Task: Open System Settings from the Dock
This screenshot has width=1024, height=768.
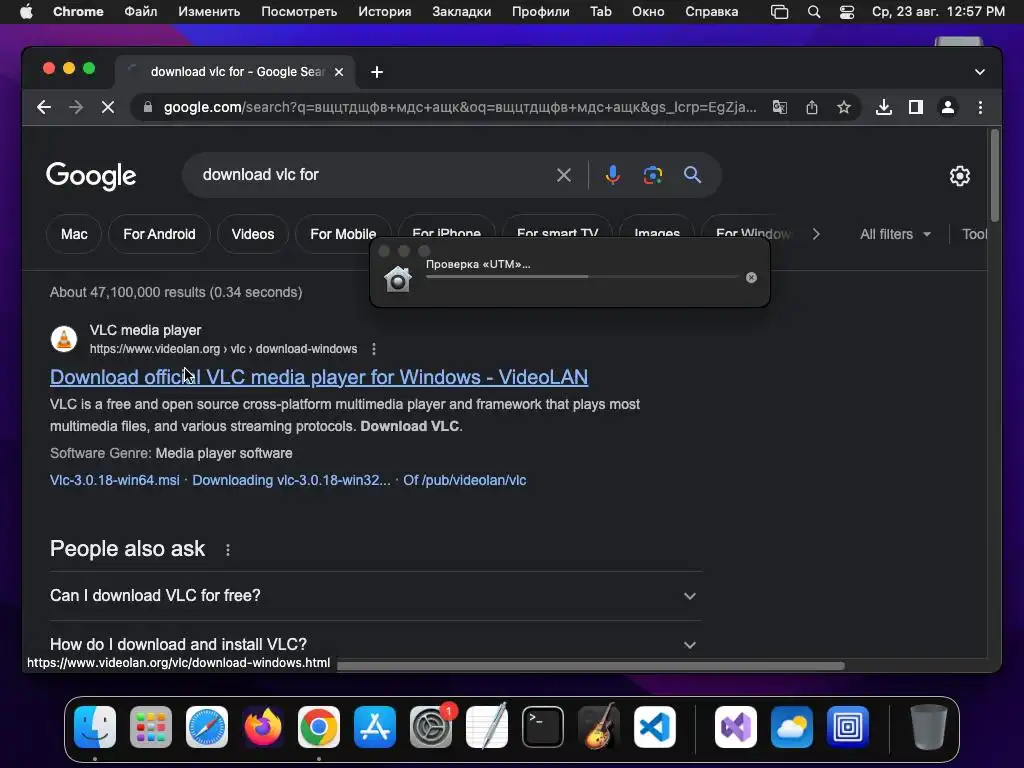Action: tap(431, 727)
